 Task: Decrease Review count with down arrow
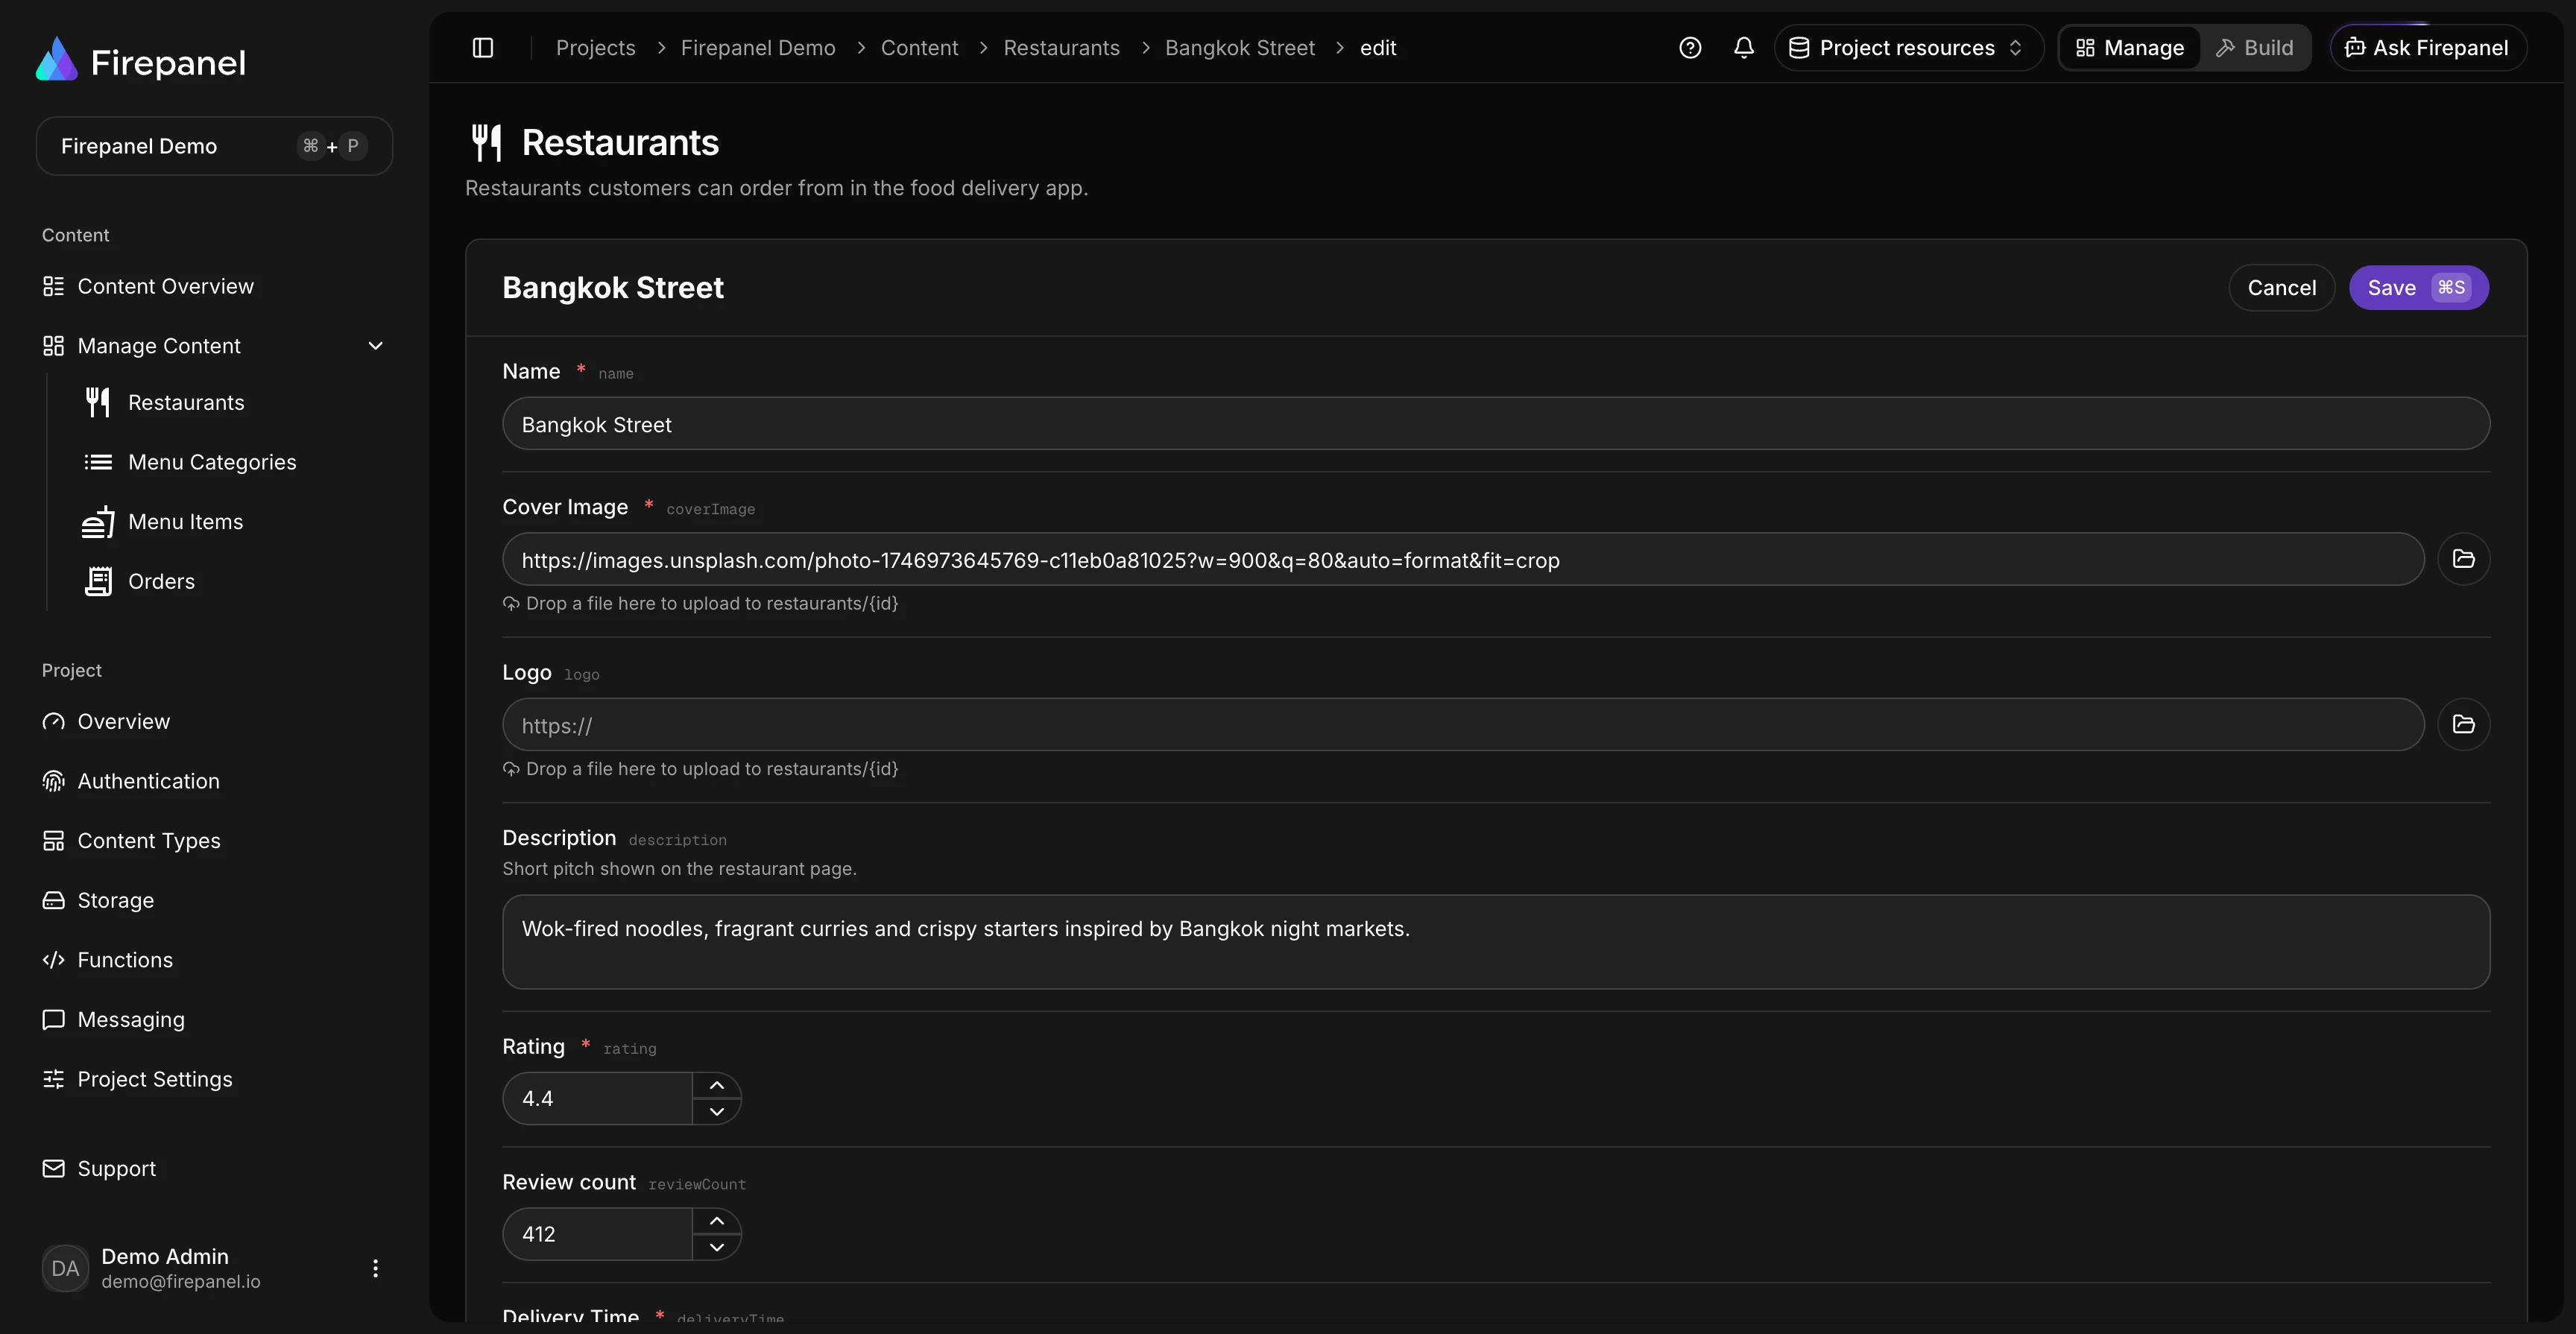click(x=717, y=1248)
